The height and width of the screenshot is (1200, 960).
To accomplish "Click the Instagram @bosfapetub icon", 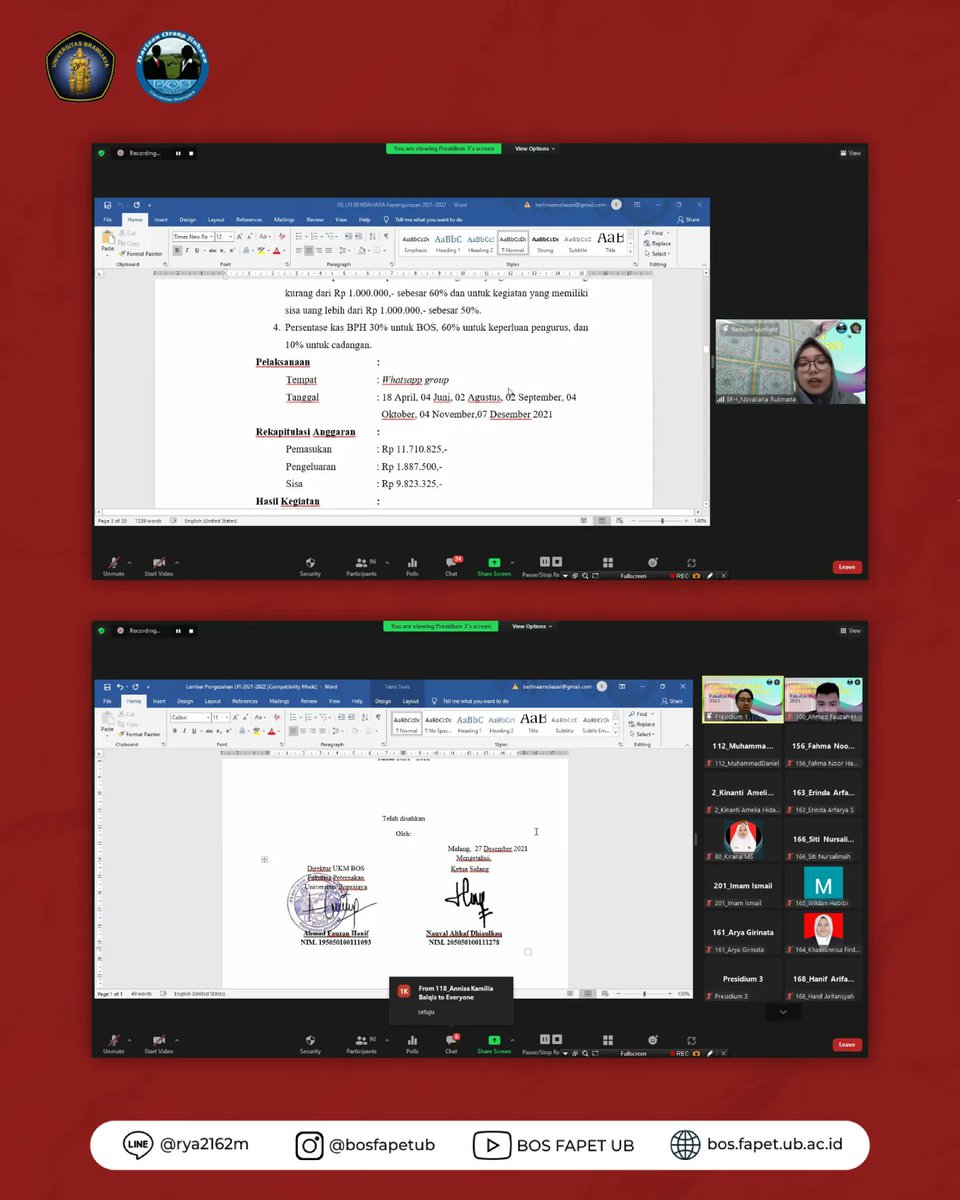I will (309, 1145).
